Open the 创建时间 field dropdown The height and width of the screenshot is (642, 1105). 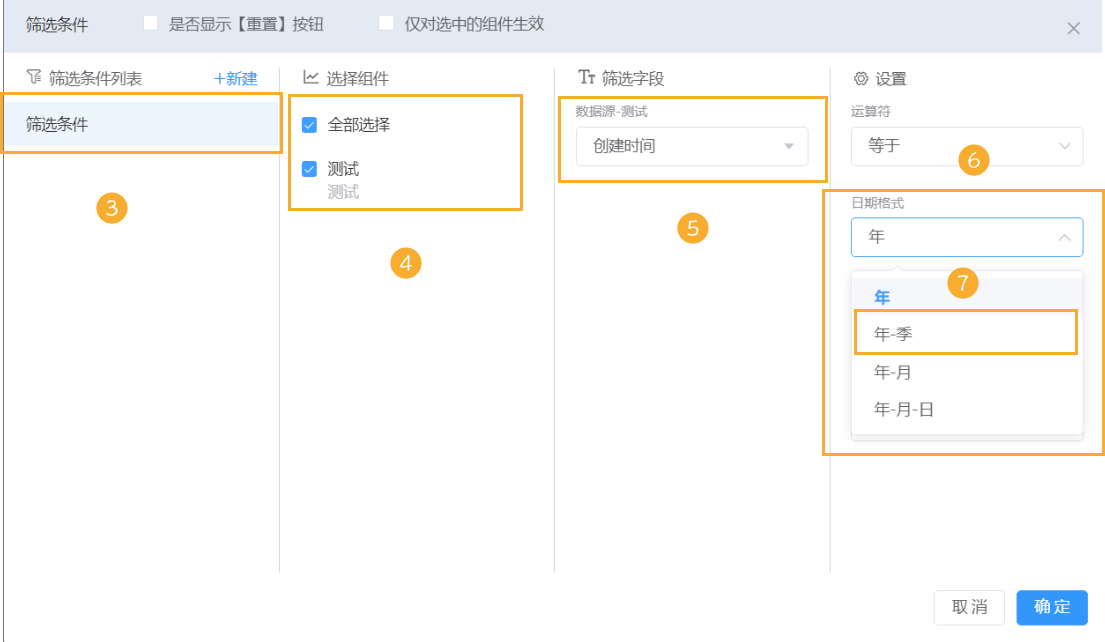(x=692, y=146)
